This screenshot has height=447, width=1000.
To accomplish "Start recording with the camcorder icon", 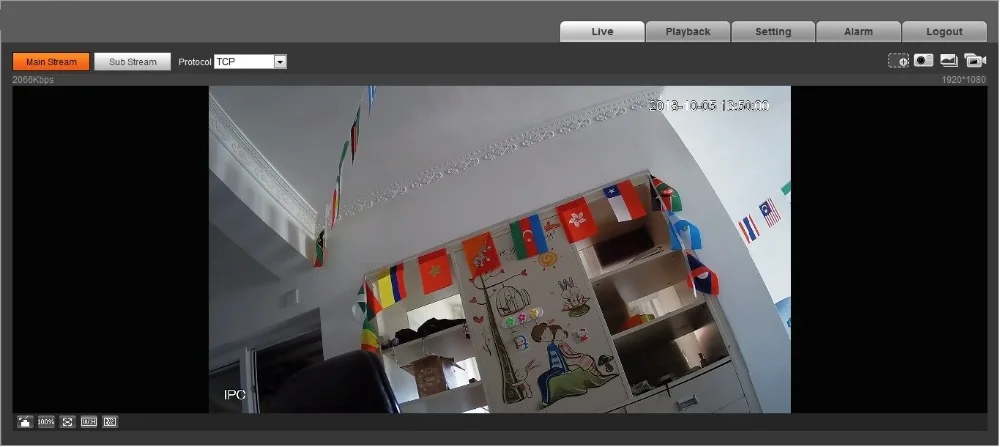I will 974,61.
